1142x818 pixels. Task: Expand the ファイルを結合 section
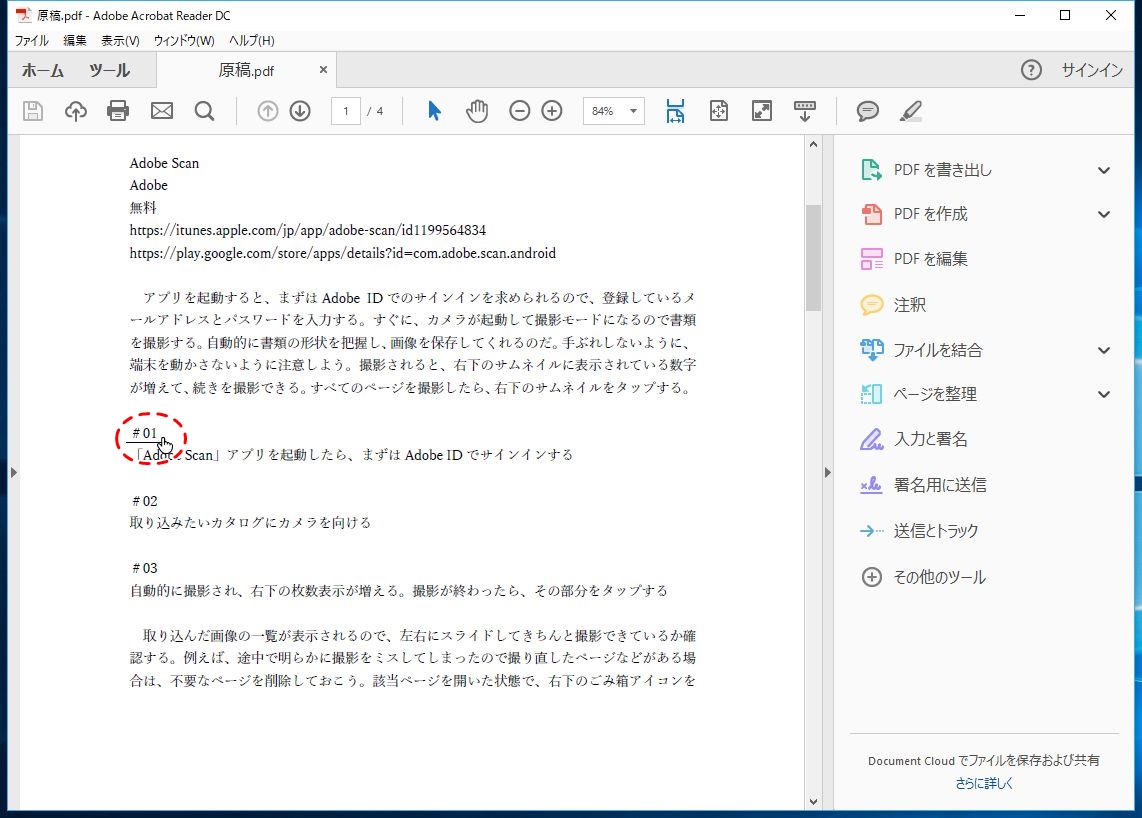coord(1104,350)
